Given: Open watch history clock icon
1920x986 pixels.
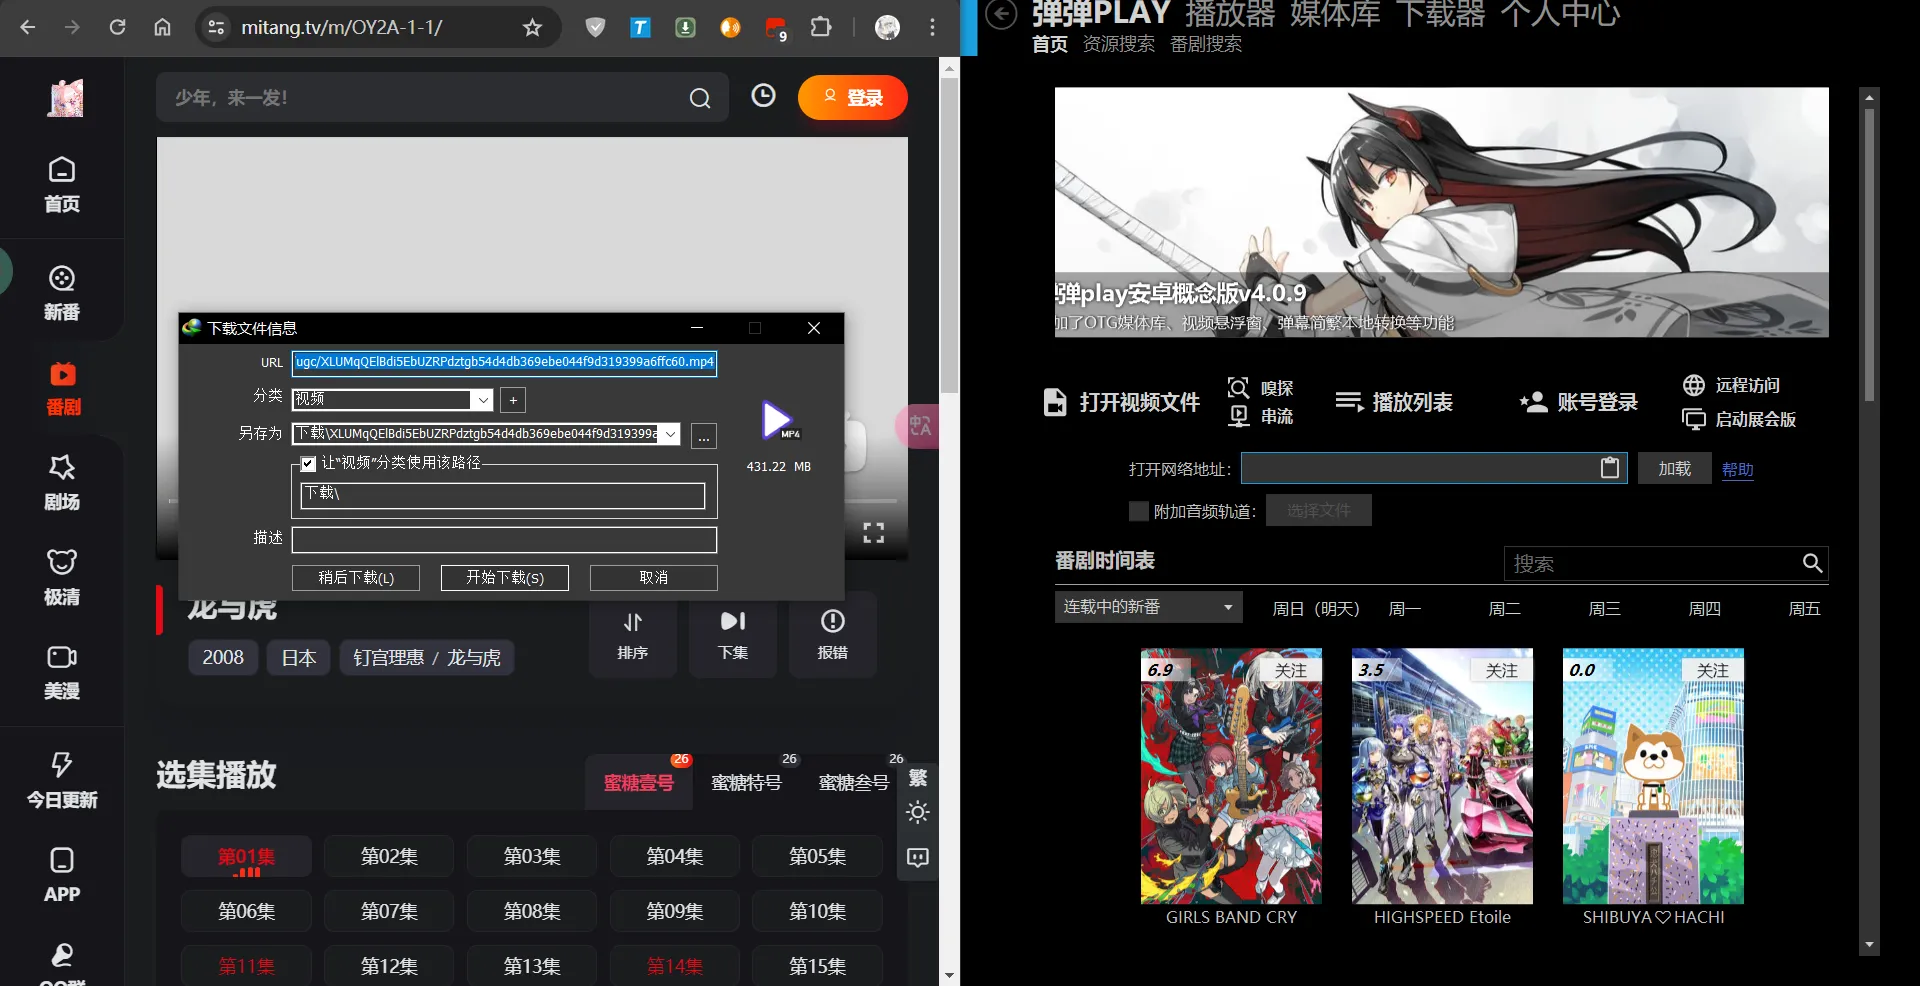Looking at the screenshot, I should tap(763, 96).
